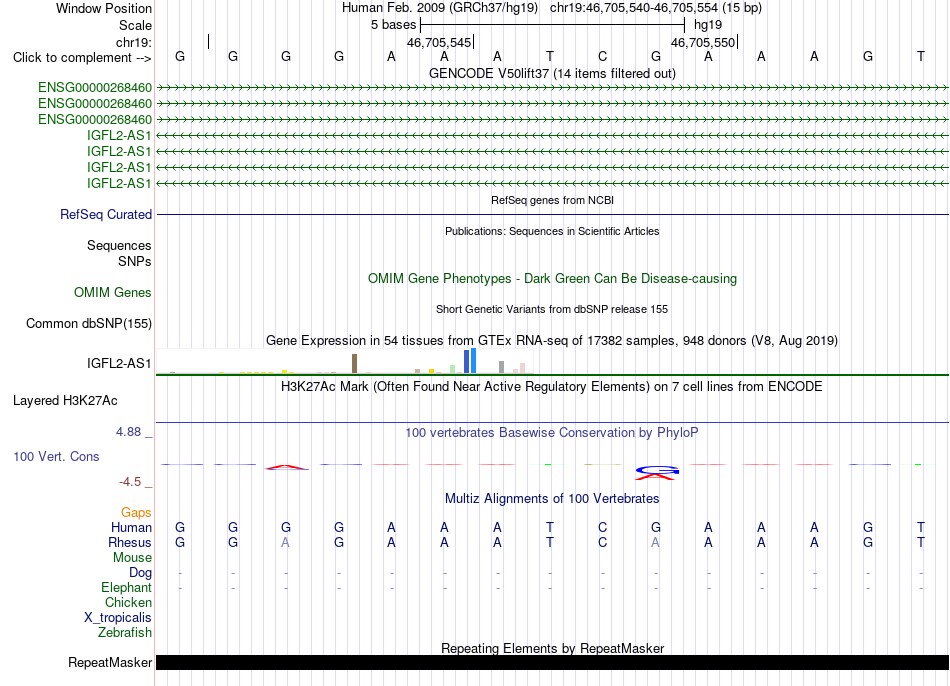Click the gray bar in GTEx expression chart

pyautogui.click(x=502, y=367)
